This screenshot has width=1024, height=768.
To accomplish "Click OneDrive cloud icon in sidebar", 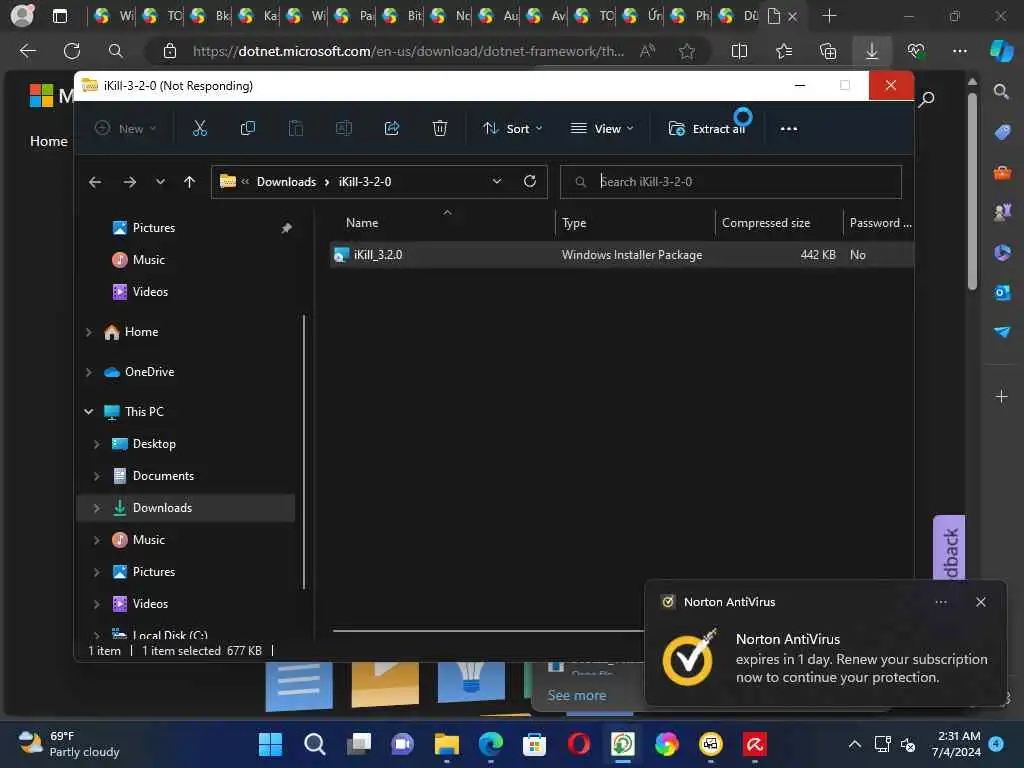I will coord(112,372).
